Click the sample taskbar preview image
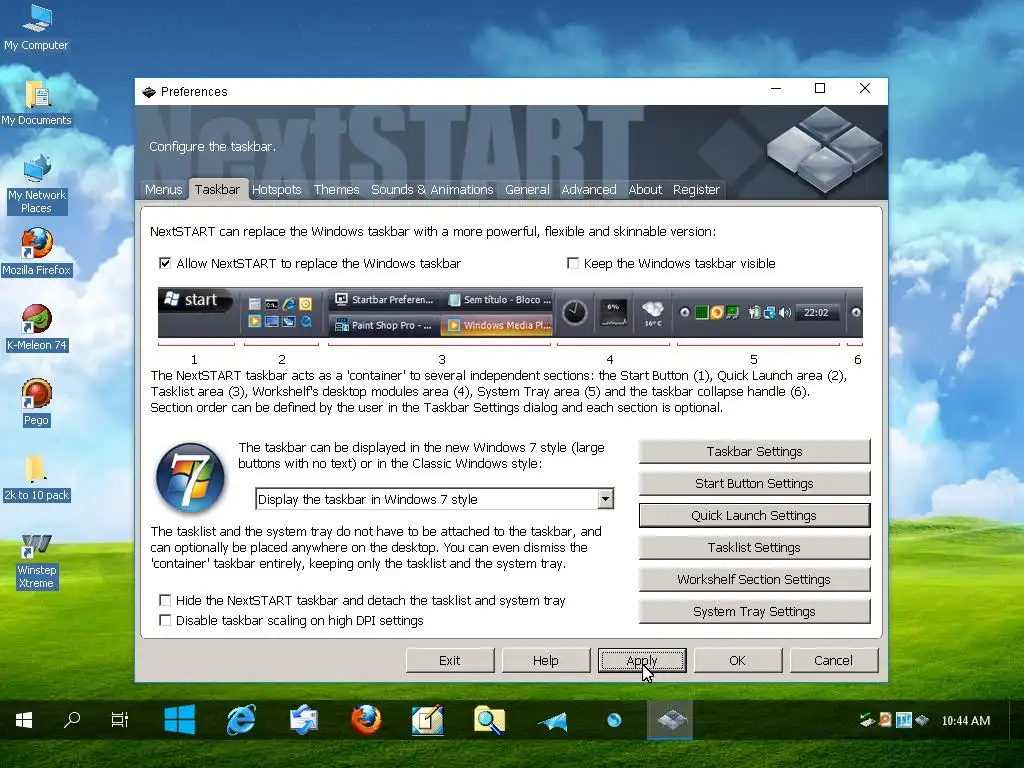 click(x=510, y=312)
